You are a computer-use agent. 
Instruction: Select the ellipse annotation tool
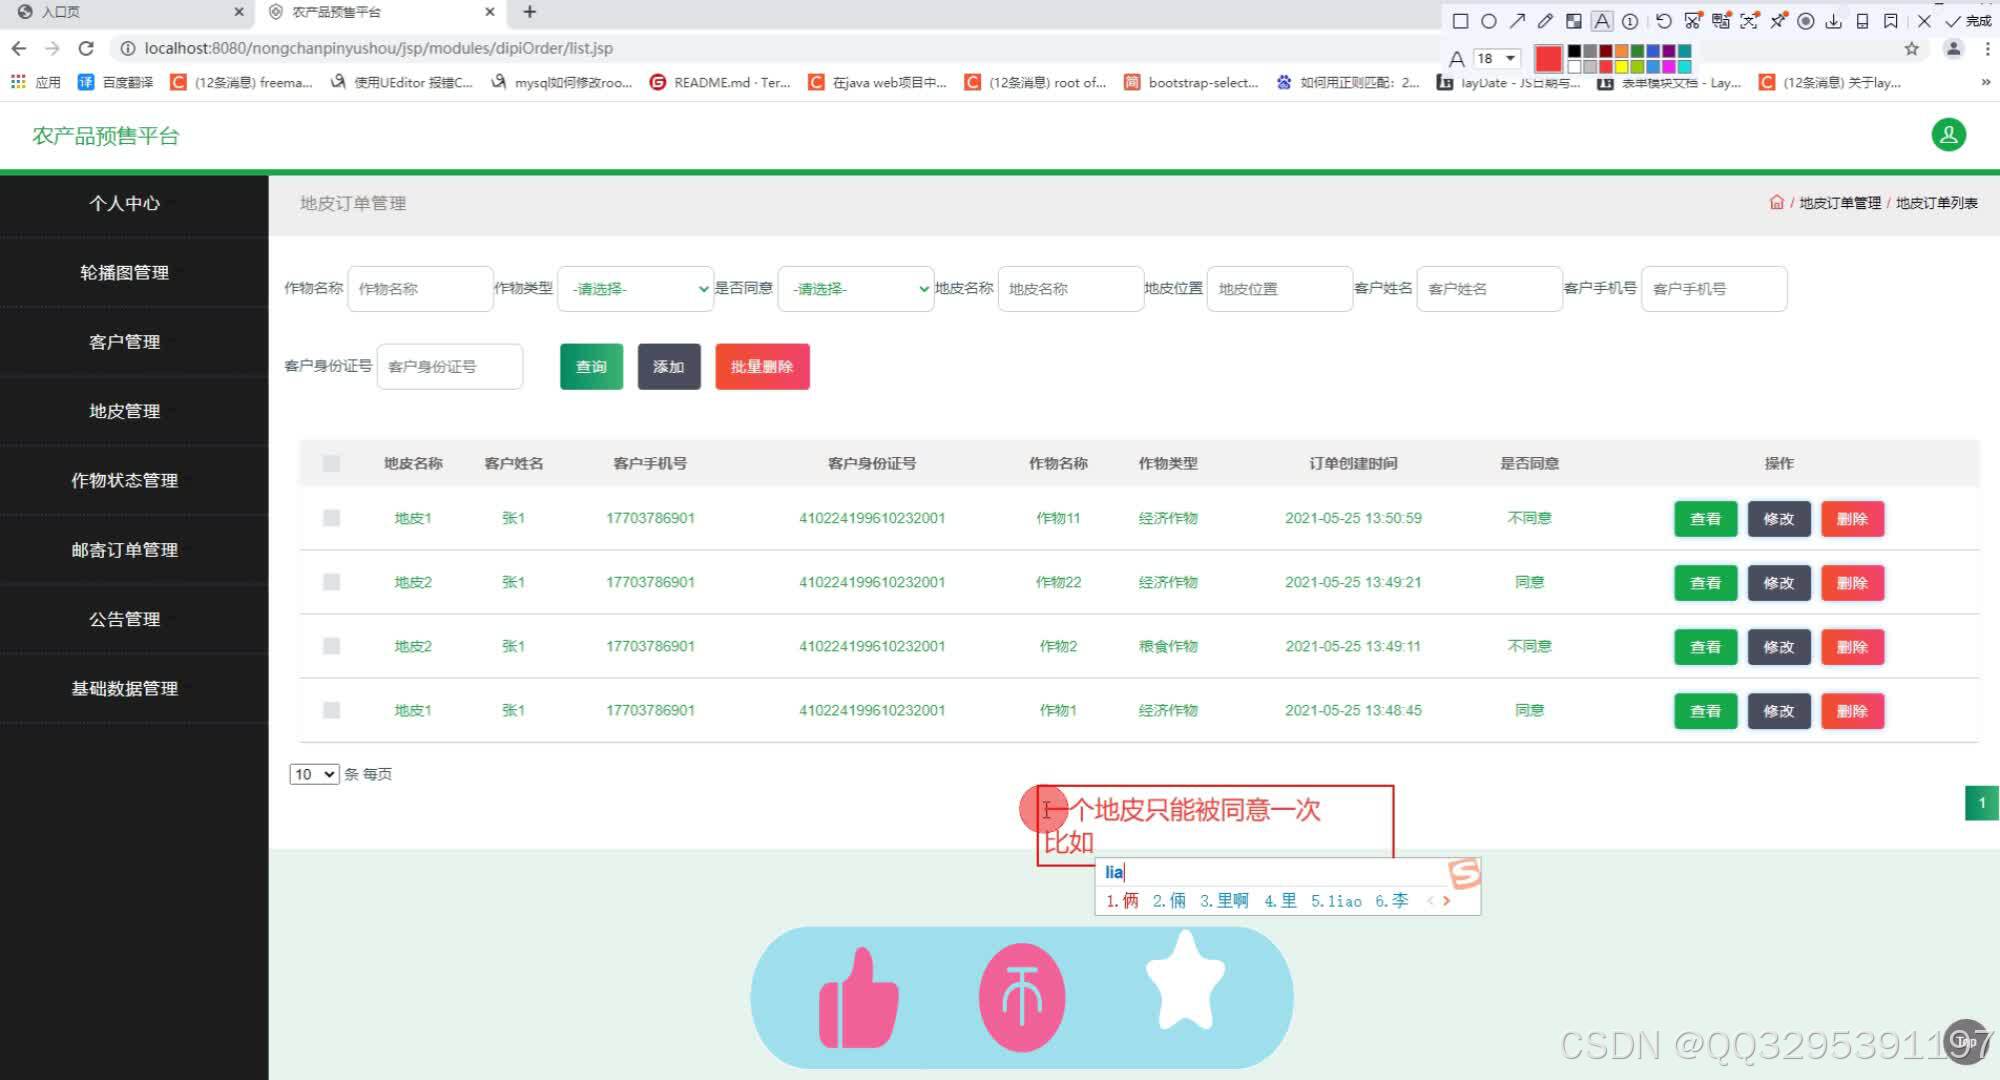click(1489, 21)
